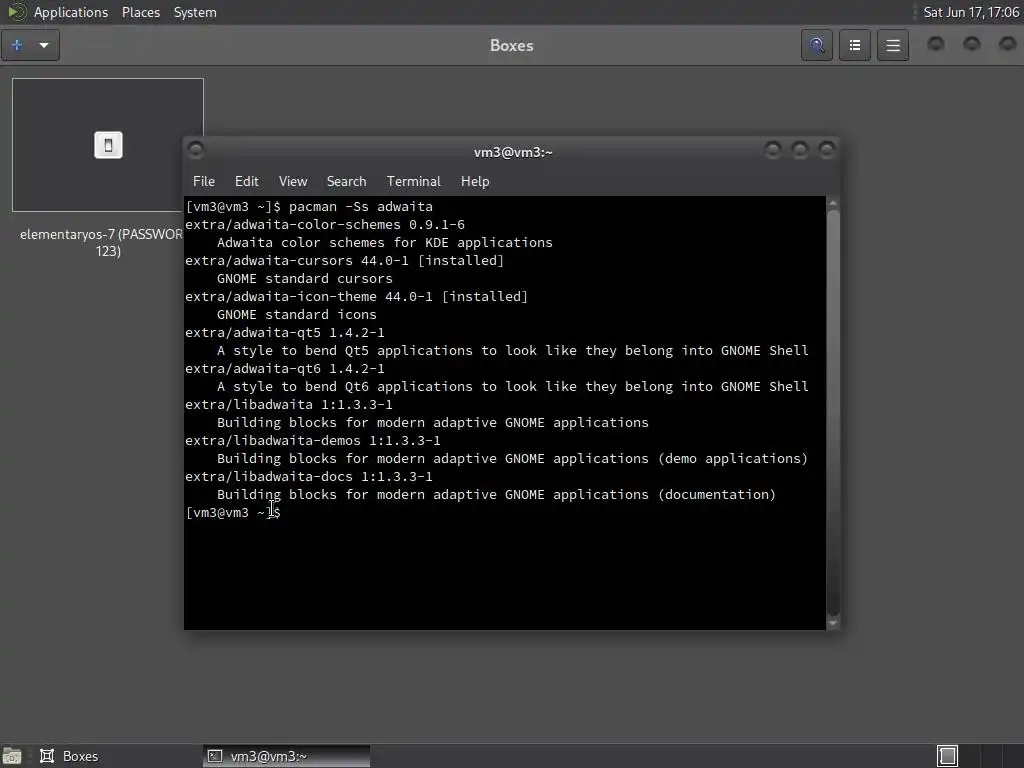Viewport: 1024px width, 768px height.
Task: Open the Applications menu in top panel
Action: [71, 12]
